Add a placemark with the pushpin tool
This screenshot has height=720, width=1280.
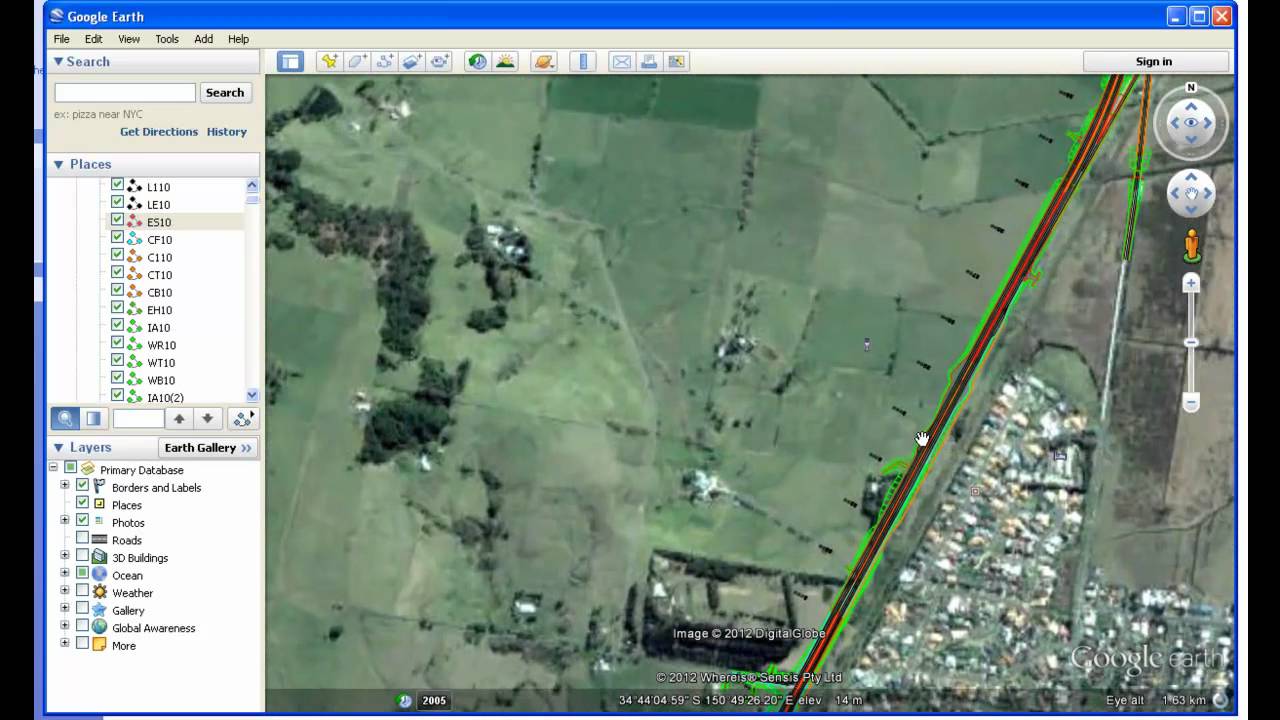pyautogui.click(x=329, y=62)
